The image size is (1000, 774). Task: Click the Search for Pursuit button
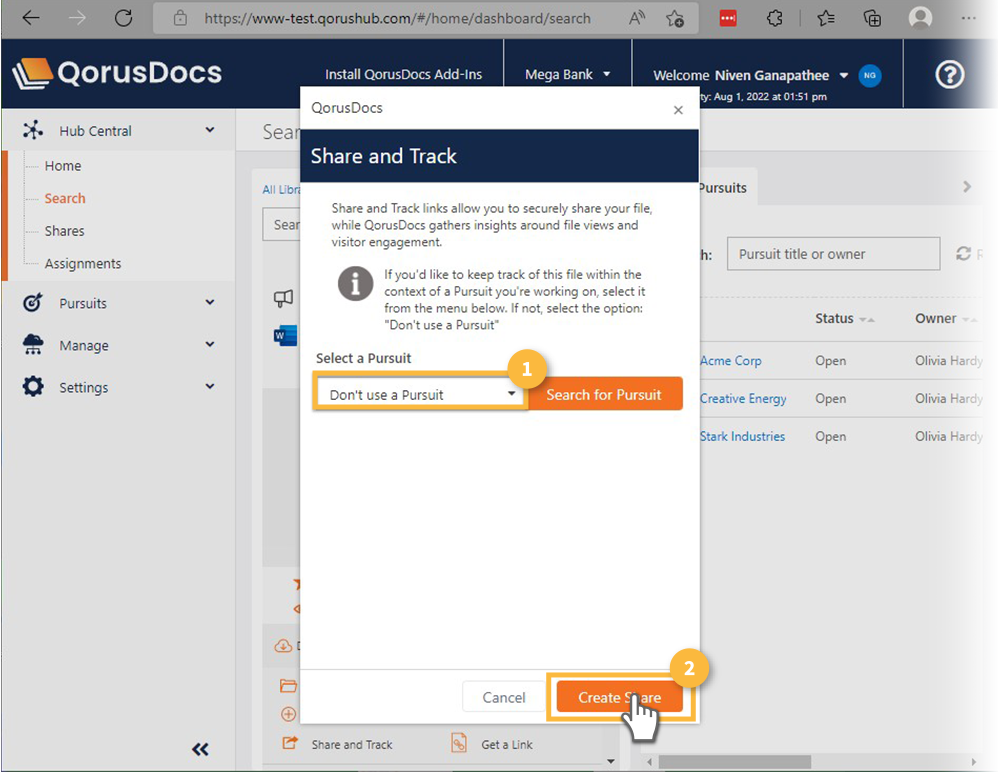pyautogui.click(x=604, y=394)
